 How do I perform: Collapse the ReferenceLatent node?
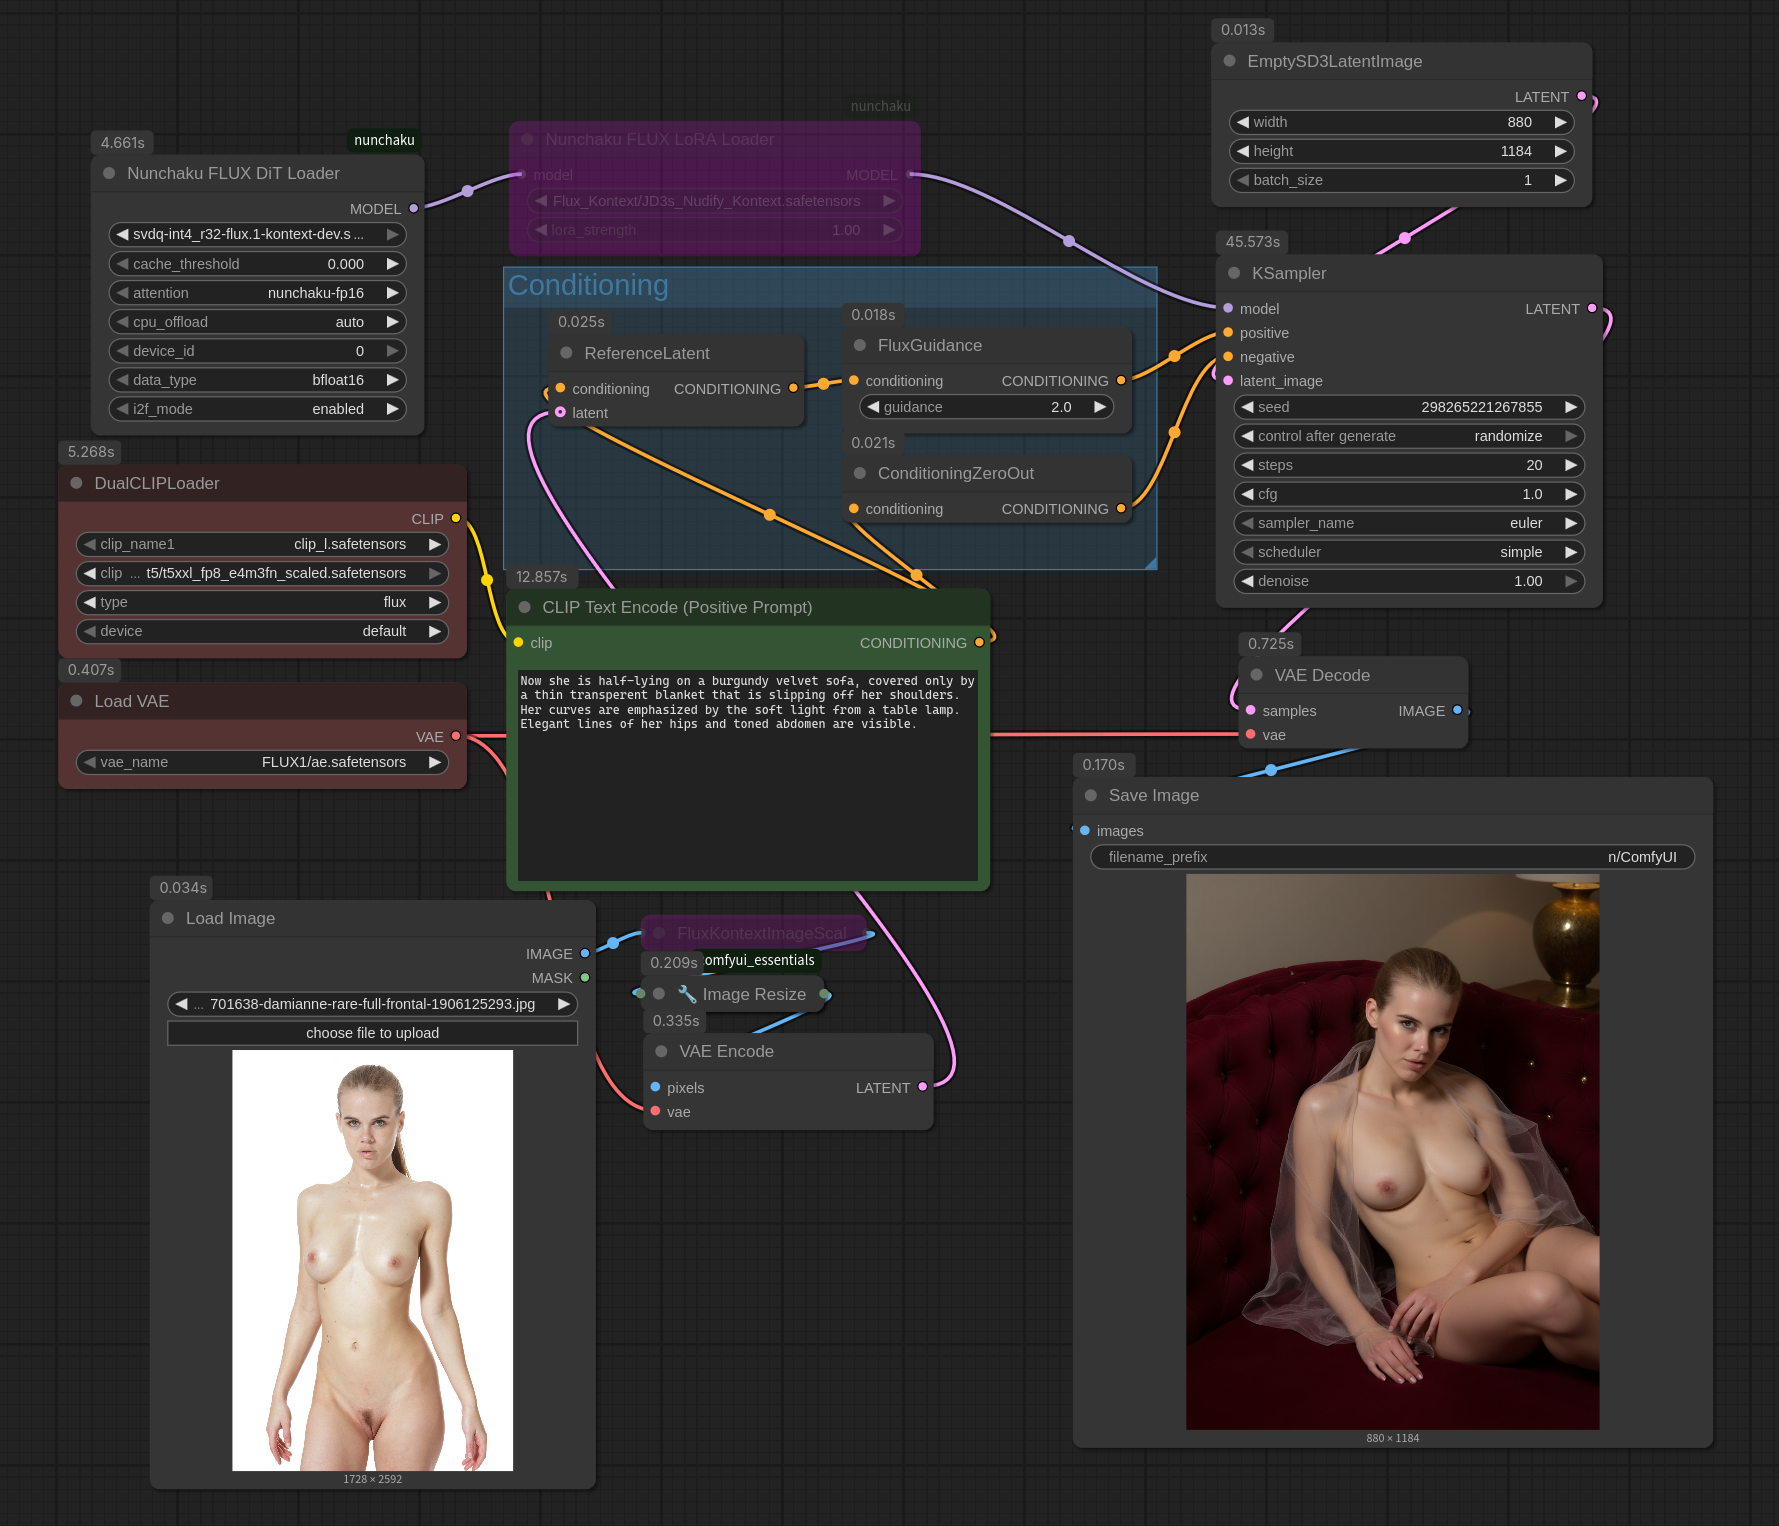pyautogui.click(x=566, y=353)
